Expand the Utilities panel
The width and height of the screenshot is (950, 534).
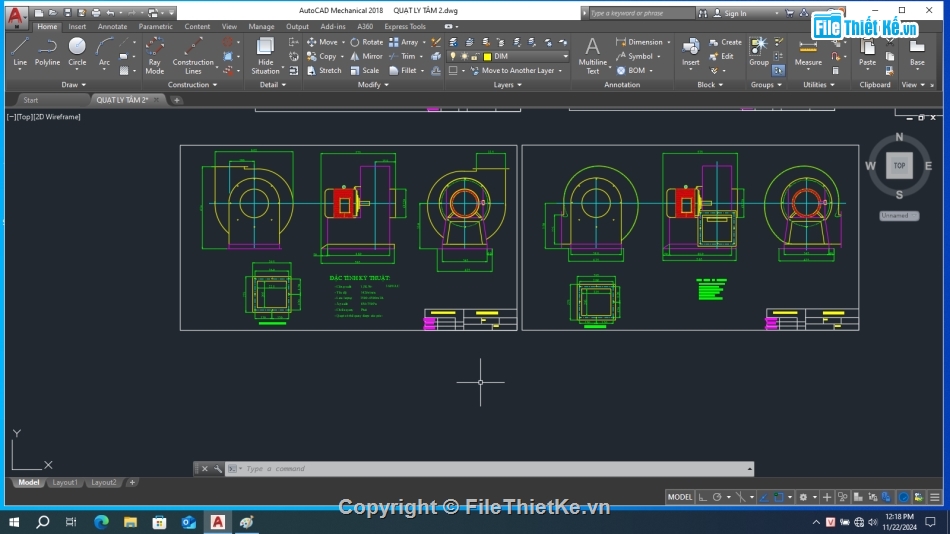click(x=819, y=85)
